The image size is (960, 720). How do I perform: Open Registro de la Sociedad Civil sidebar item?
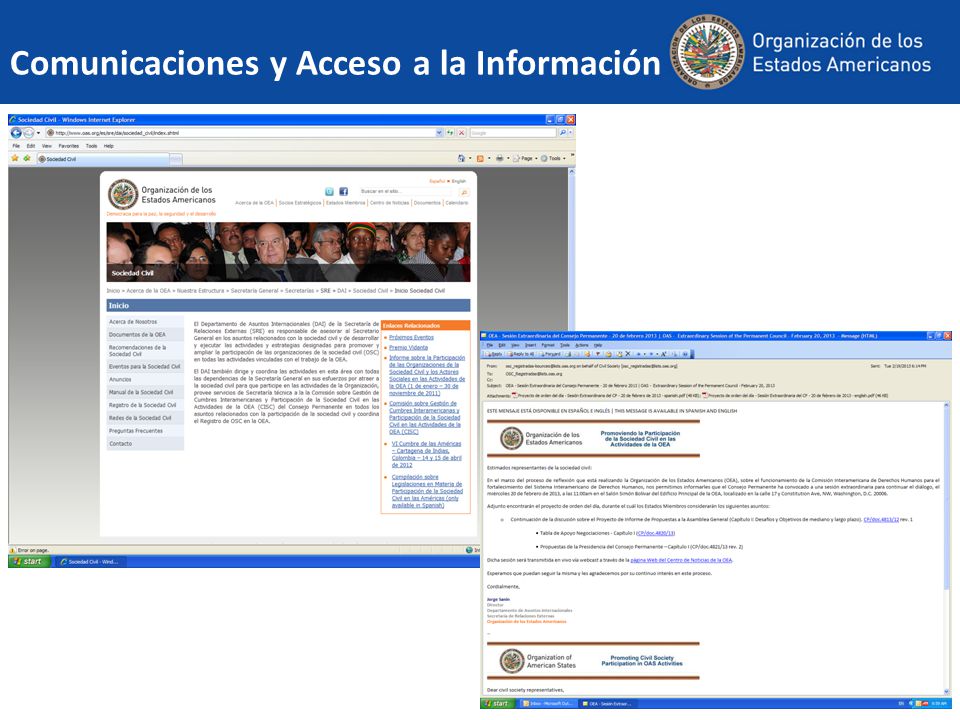[x=145, y=405]
